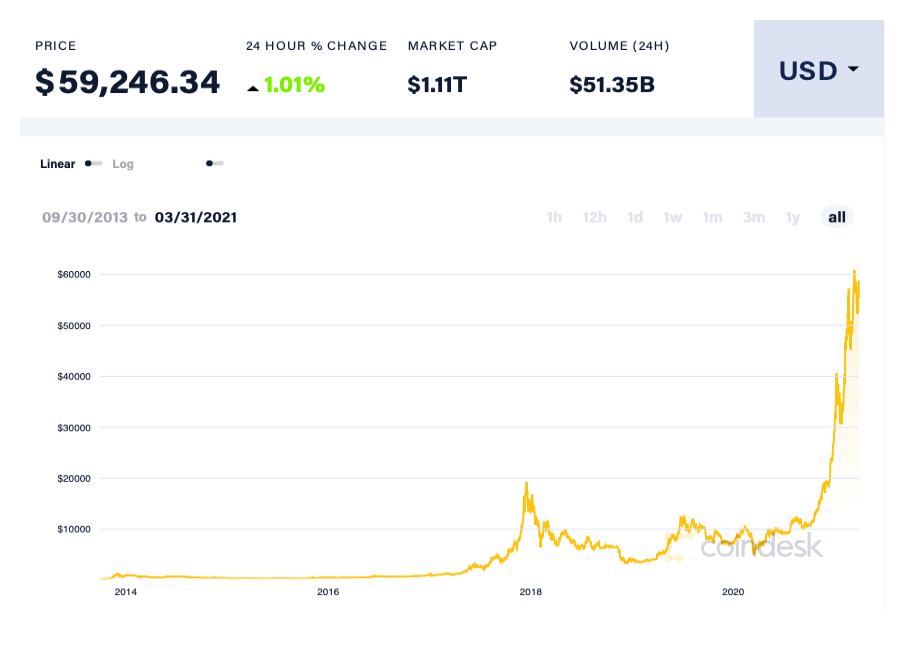Open the USD currency dropdown
The height and width of the screenshot is (672, 905).
818,70
